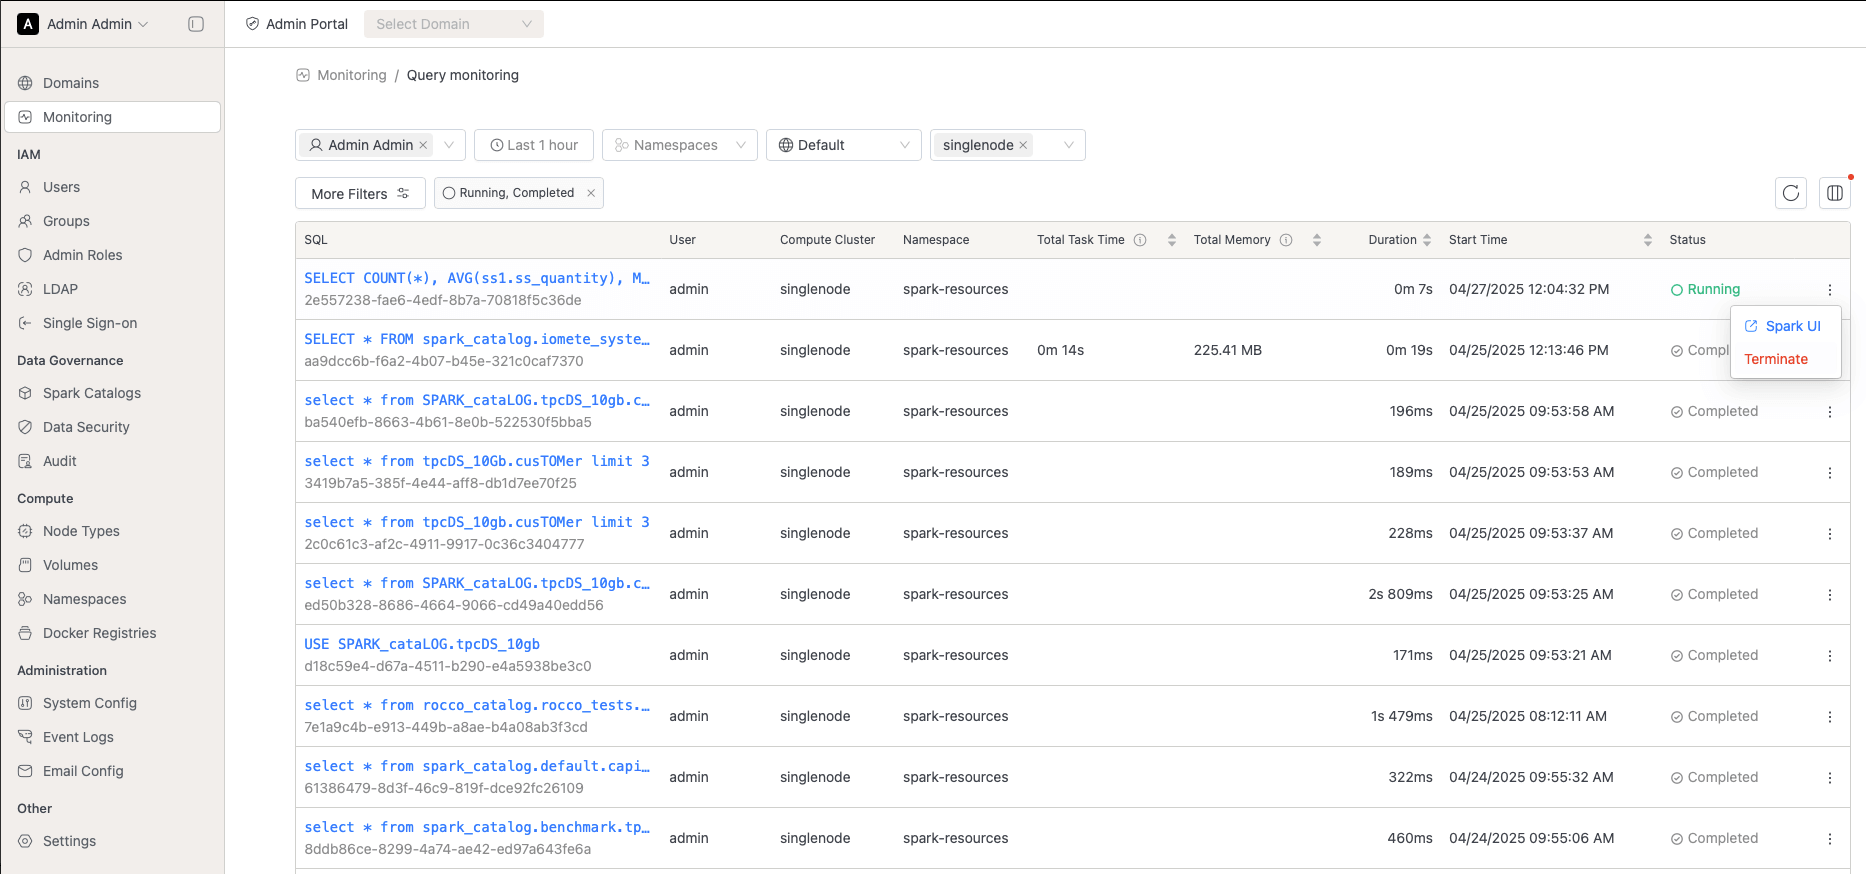The height and width of the screenshot is (874, 1866).
Task: Collapse the sidebar with the panel icon
Action: click(196, 24)
